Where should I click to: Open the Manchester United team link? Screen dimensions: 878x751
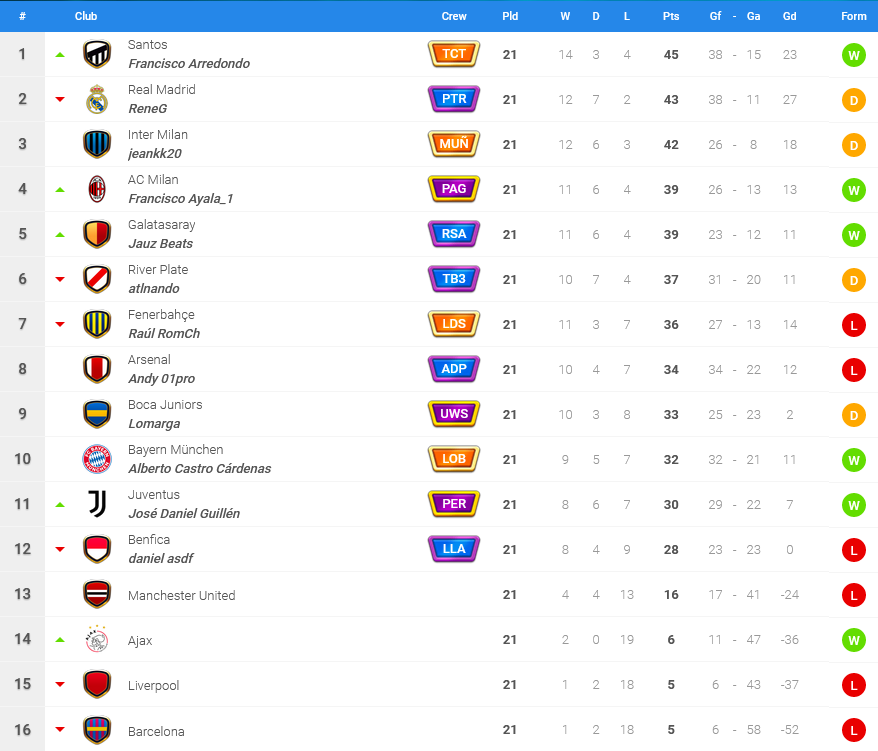click(x=181, y=595)
